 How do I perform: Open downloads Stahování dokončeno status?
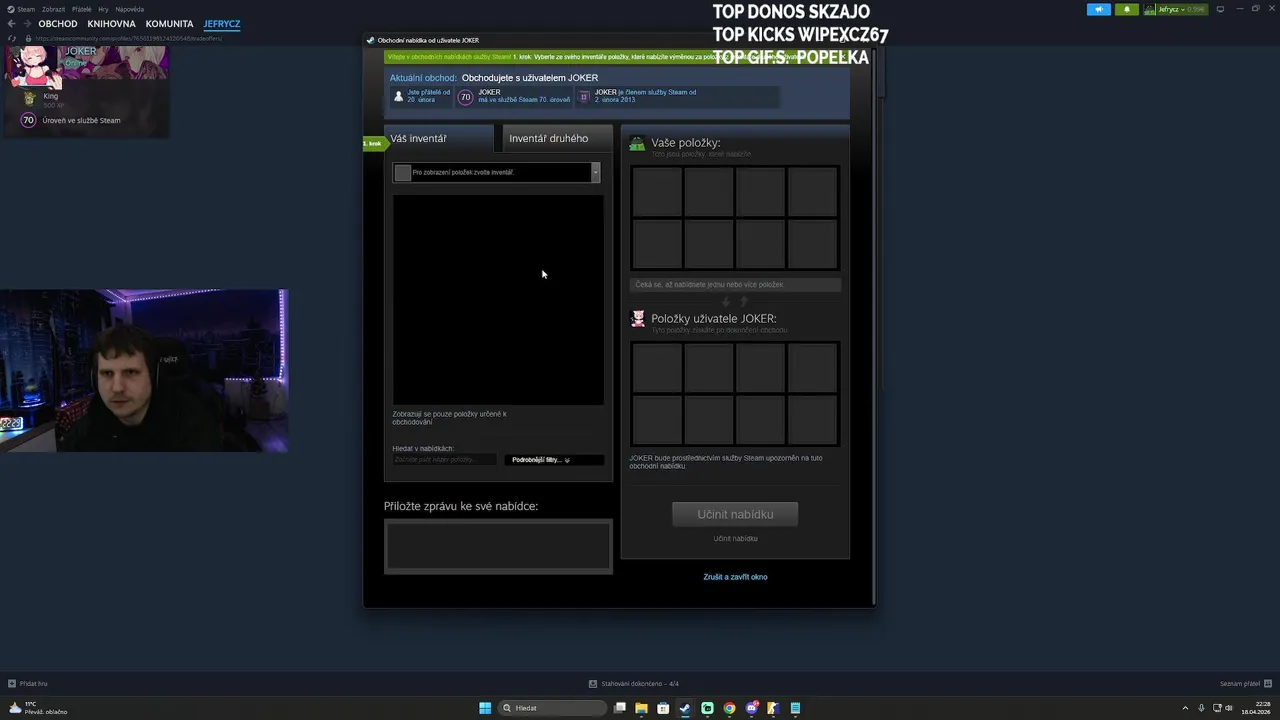634,684
